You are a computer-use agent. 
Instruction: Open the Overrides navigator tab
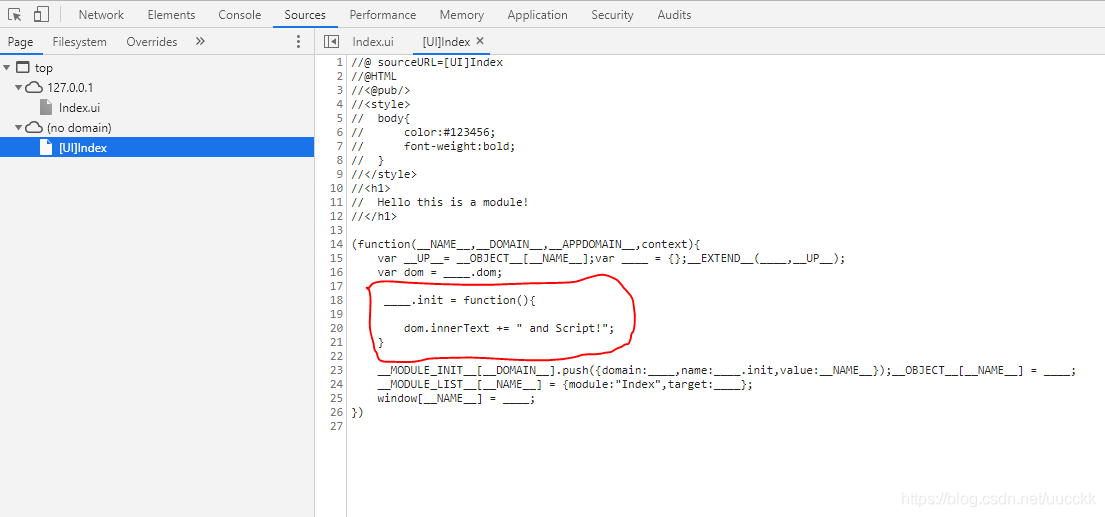152,42
